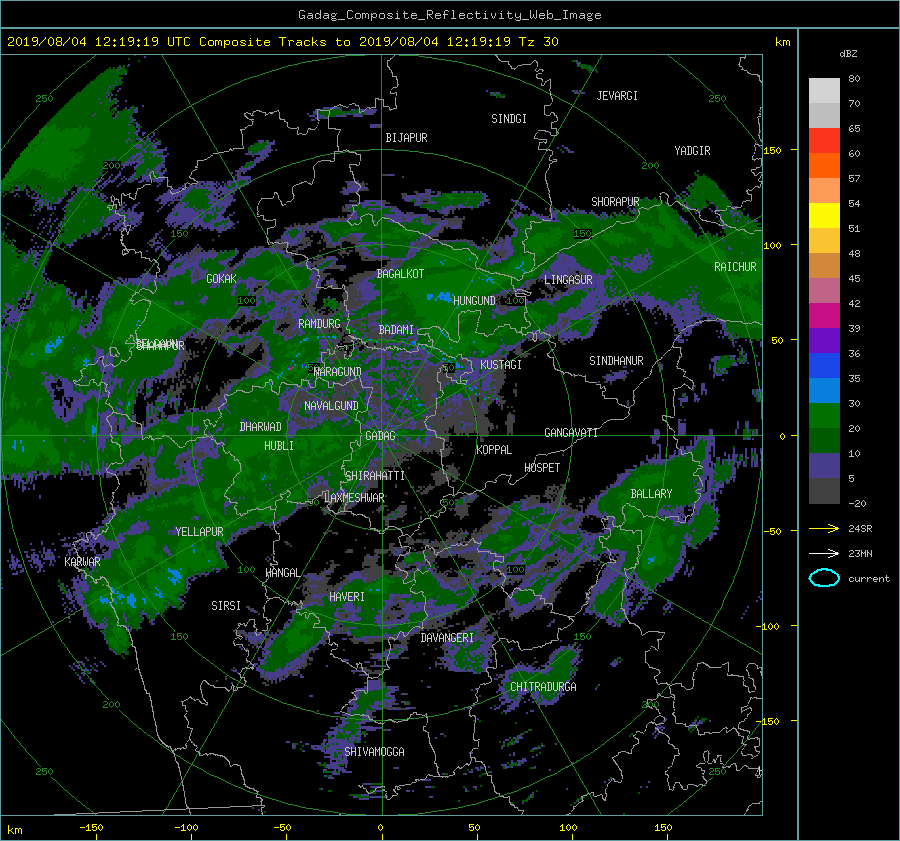Click the 'km' label at bottom-left axis

(x=14, y=830)
